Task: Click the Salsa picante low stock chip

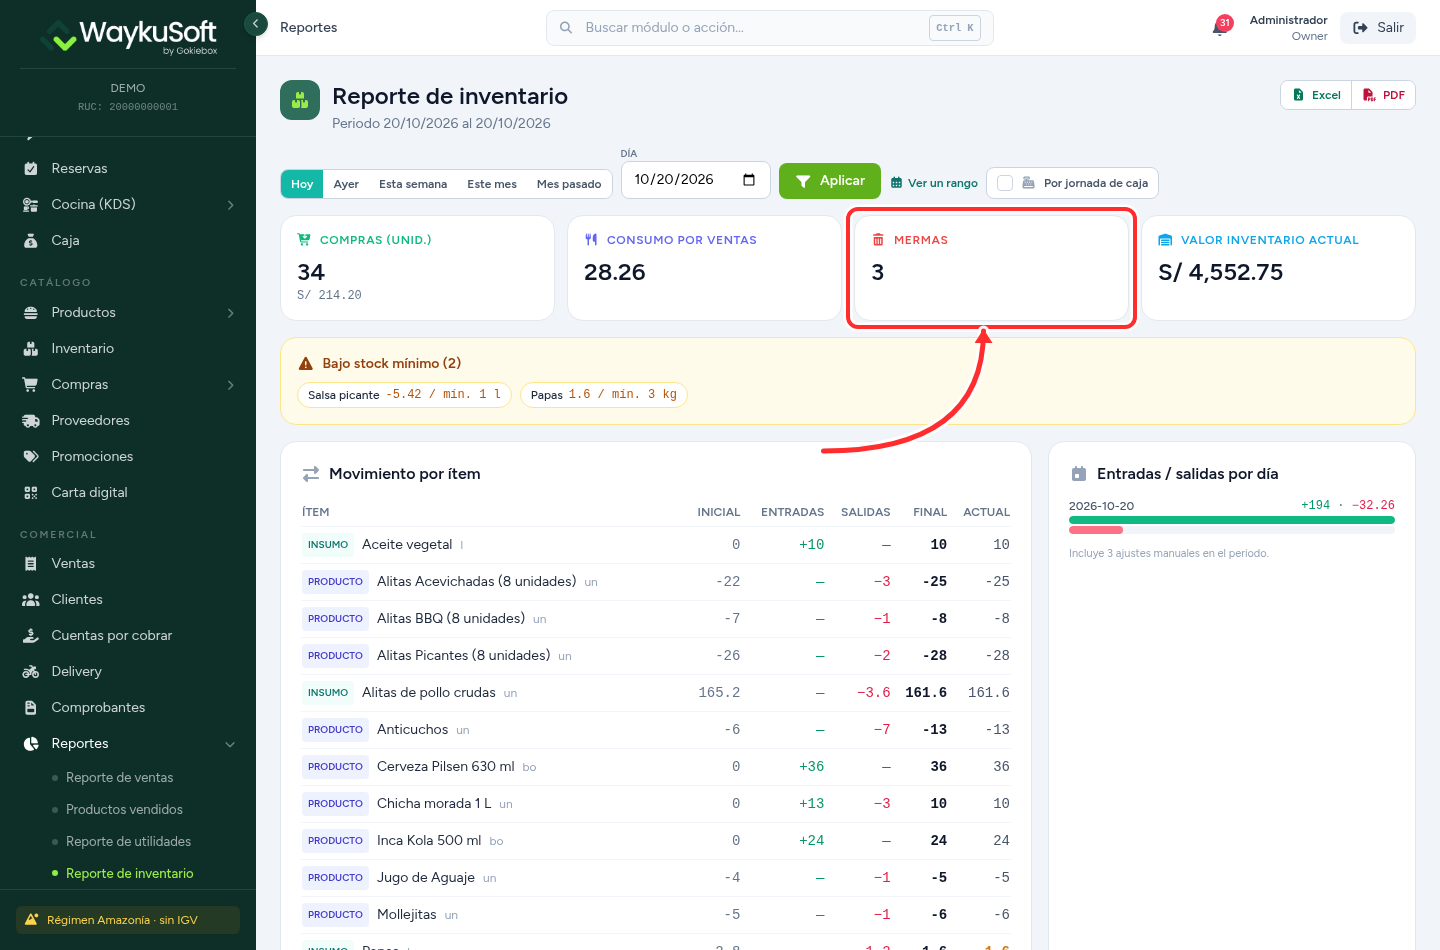Action: pos(404,395)
